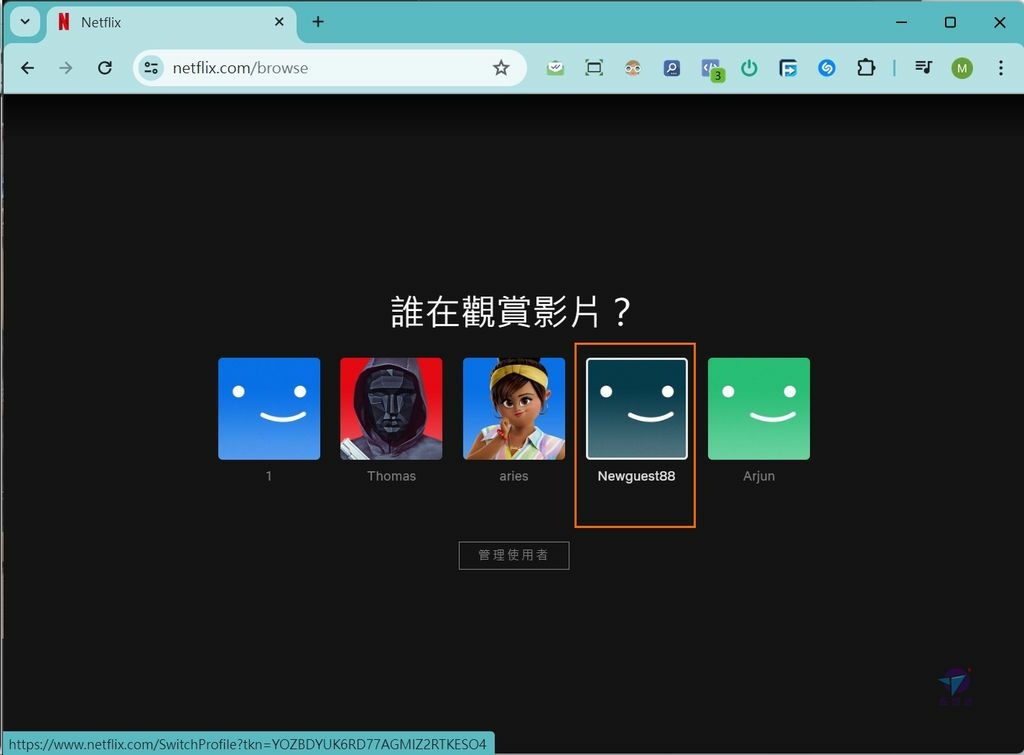Open a new browser tab
This screenshot has width=1024, height=755.
[x=318, y=22]
